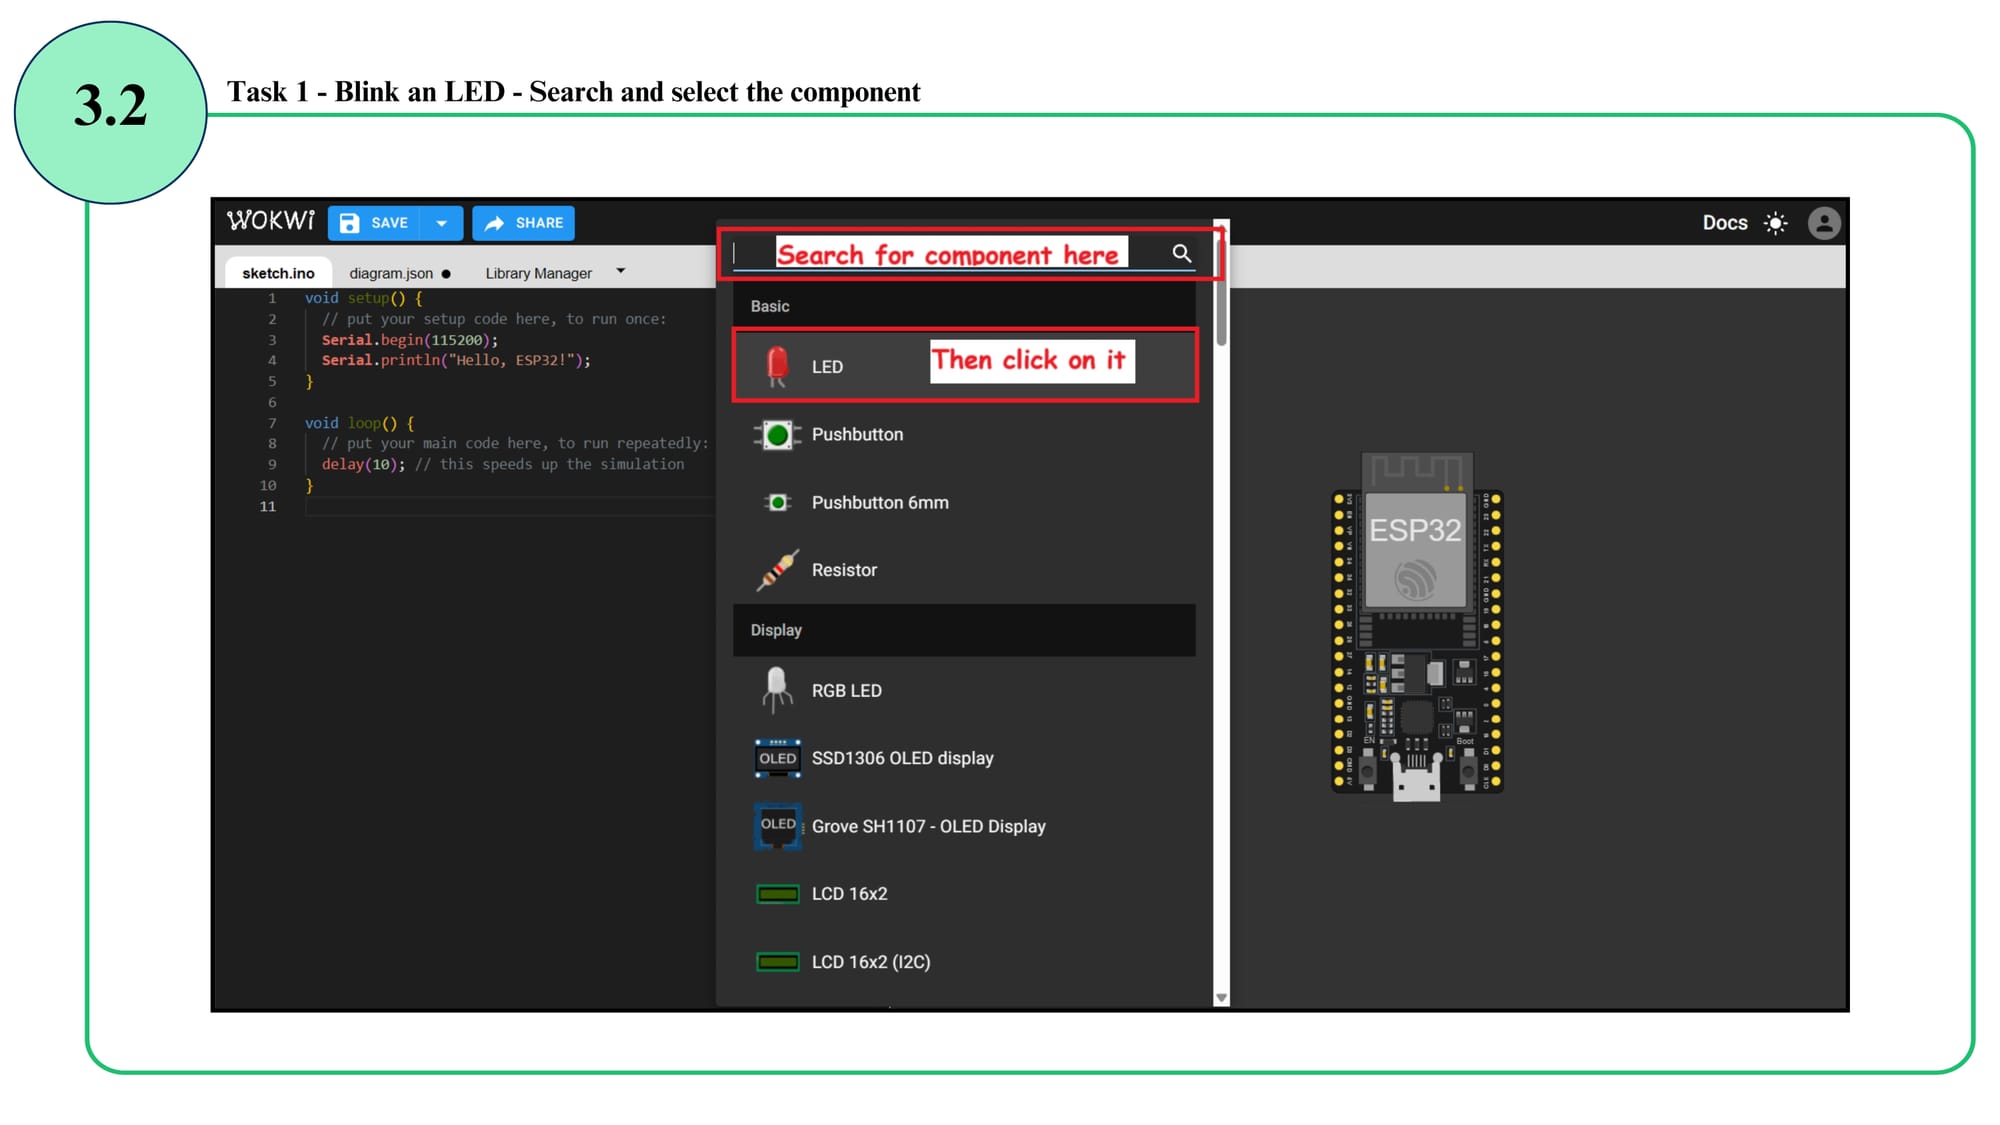Select the RGB LED icon
Screen dimensions: 2000x1125
(777, 690)
